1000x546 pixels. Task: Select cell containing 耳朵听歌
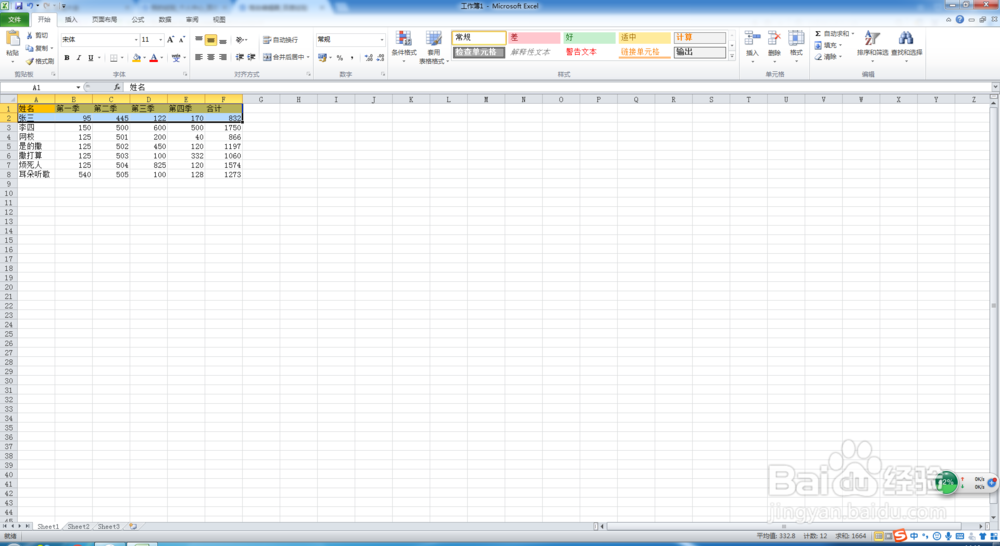click(x=36, y=174)
